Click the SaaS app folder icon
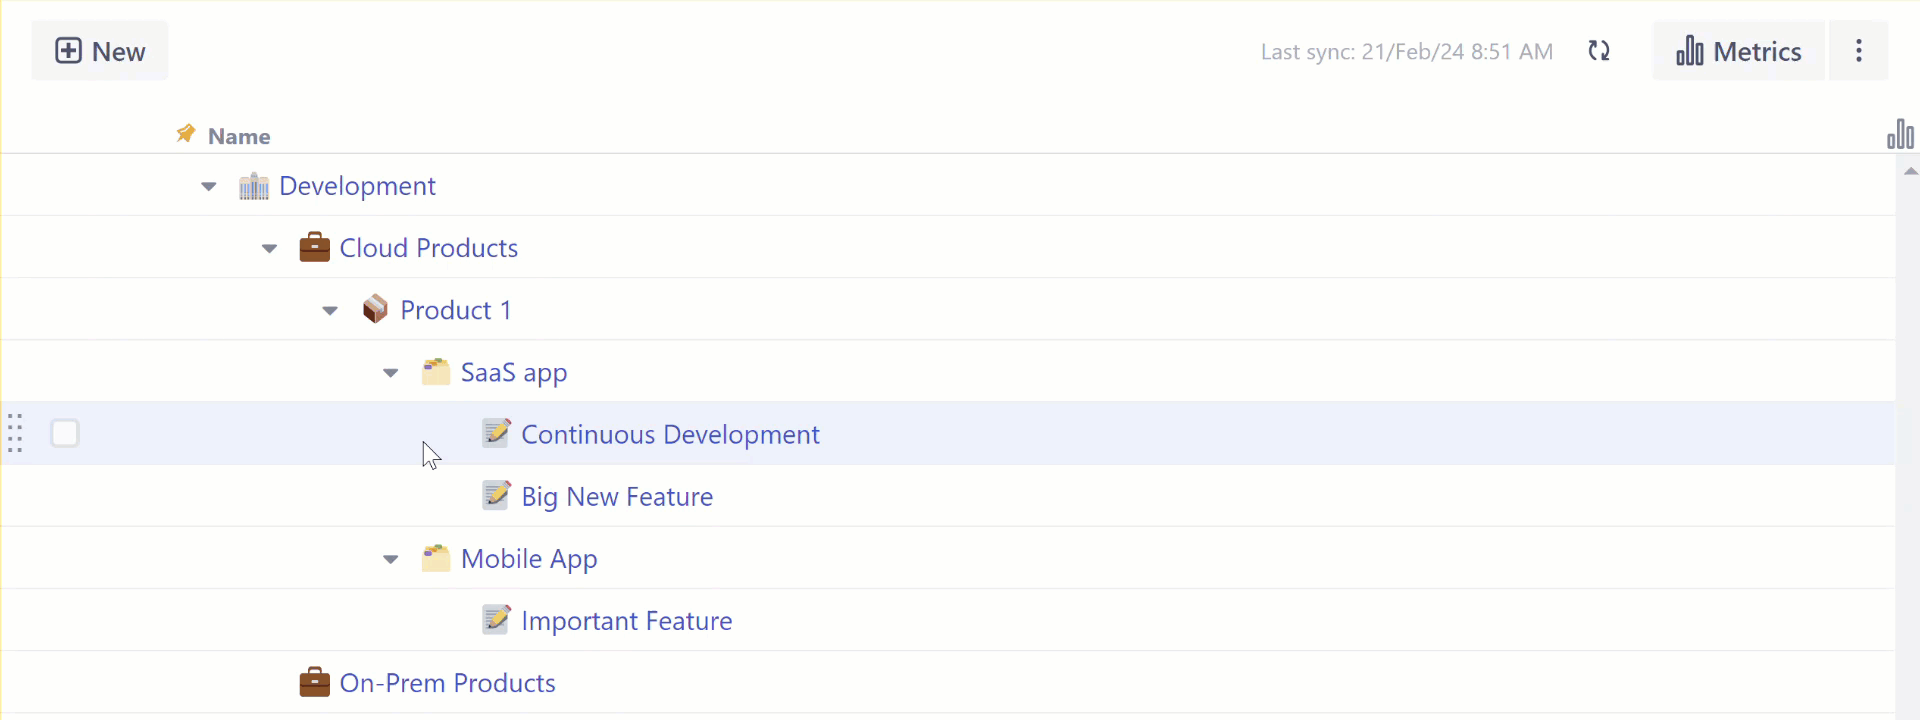The width and height of the screenshot is (1920, 720). pos(436,372)
